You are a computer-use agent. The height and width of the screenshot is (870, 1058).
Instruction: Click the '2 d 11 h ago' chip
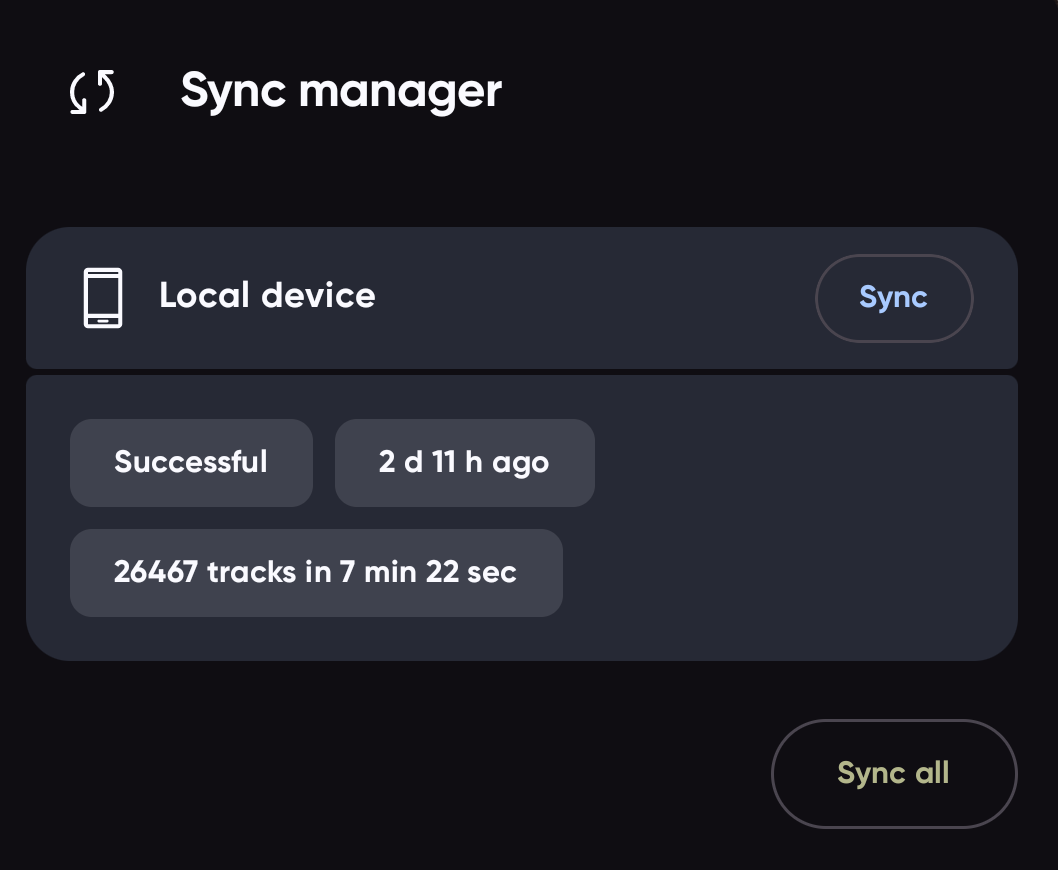464,462
